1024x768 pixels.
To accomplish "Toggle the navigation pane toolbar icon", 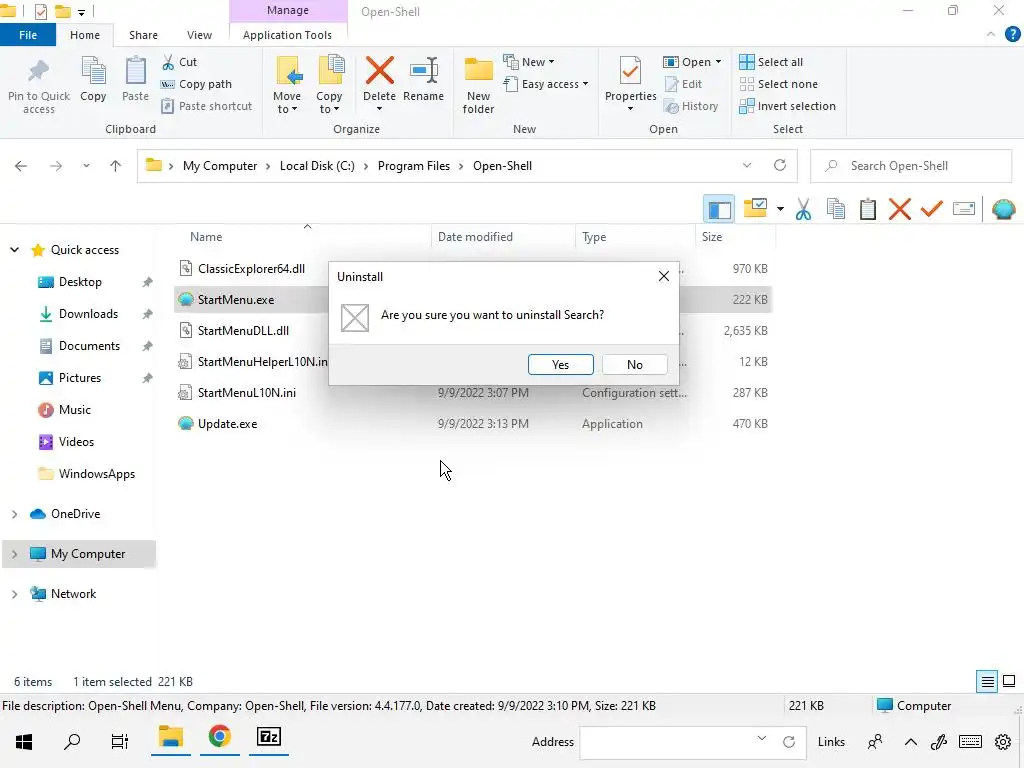I will 719,210.
